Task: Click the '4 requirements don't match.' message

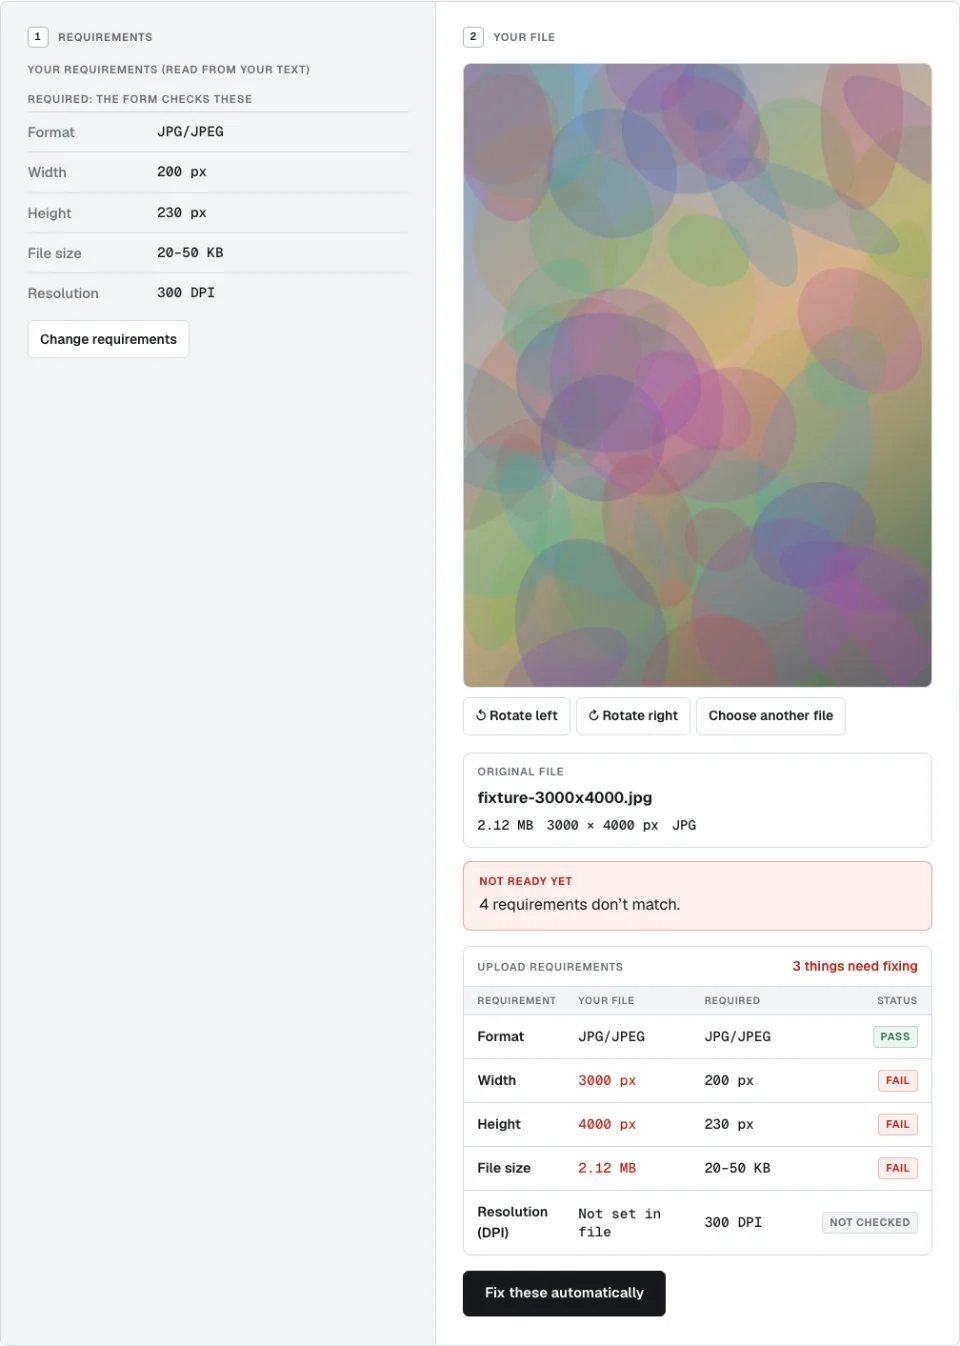Action: click(580, 905)
